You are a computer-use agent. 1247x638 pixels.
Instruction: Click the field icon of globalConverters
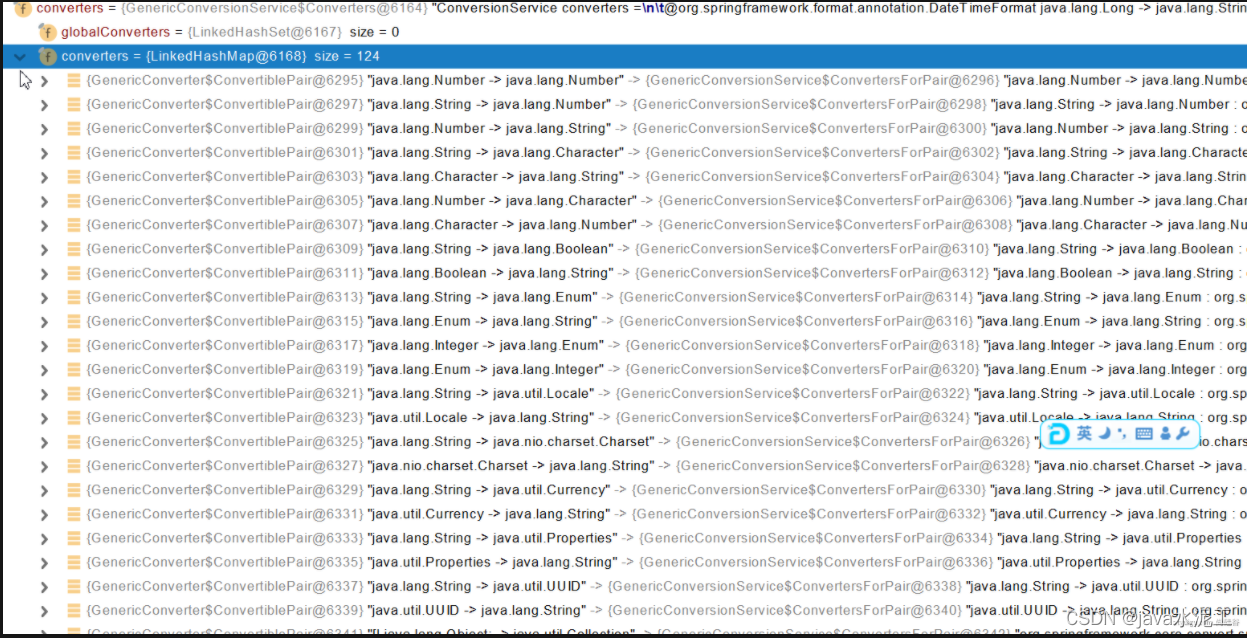coord(46,32)
